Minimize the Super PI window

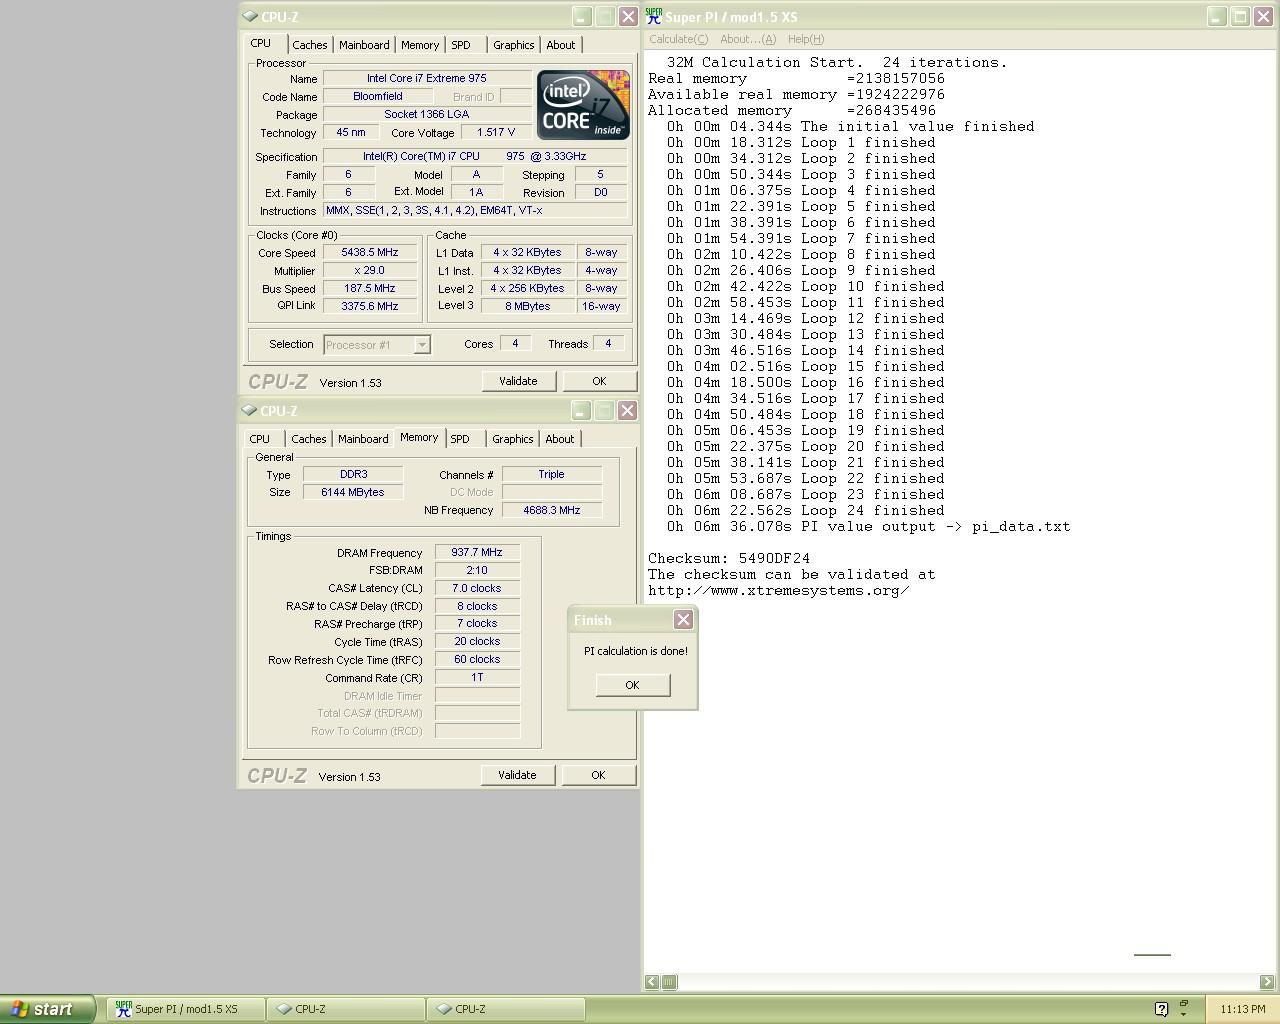pyautogui.click(x=1216, y=17)
